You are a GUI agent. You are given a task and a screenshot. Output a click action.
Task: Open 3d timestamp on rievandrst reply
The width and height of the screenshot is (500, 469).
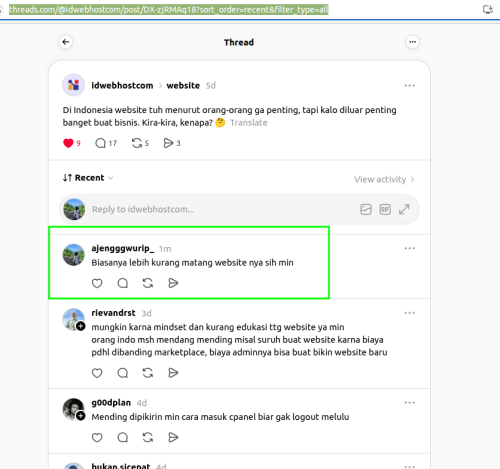point(146,313)
